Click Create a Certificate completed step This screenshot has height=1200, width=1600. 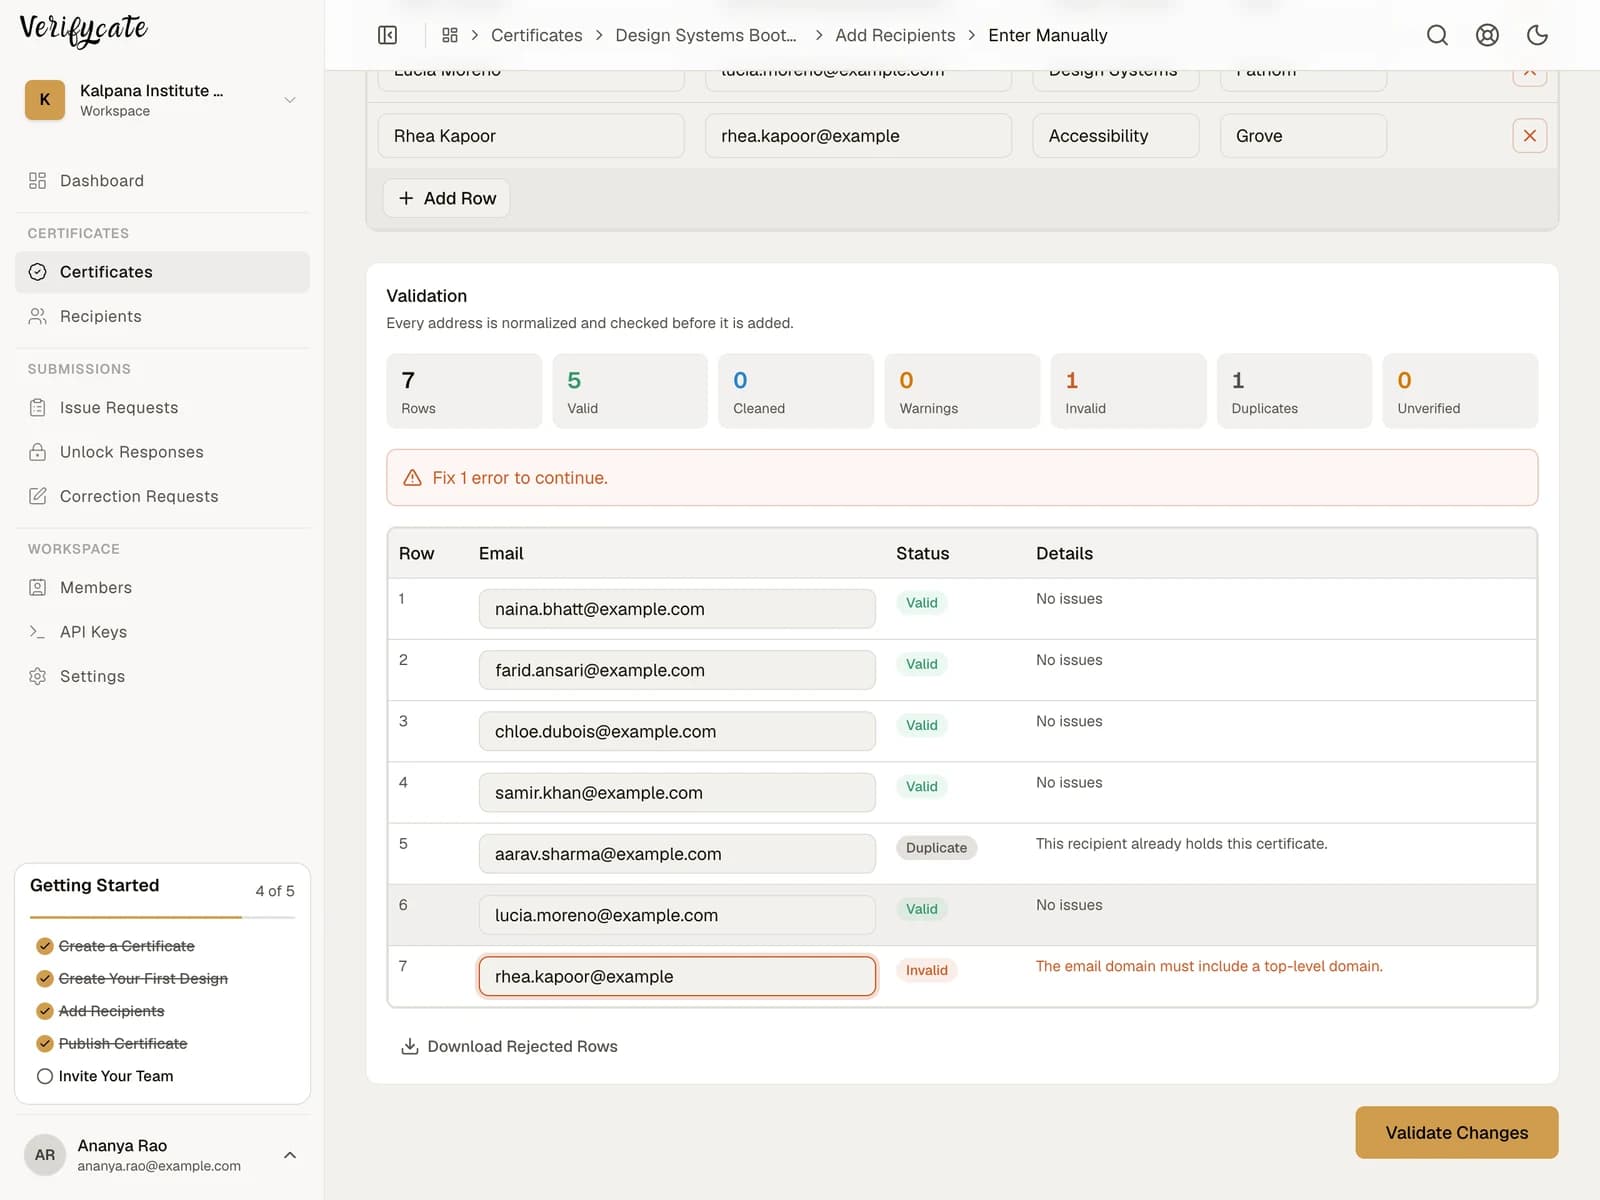115,946
